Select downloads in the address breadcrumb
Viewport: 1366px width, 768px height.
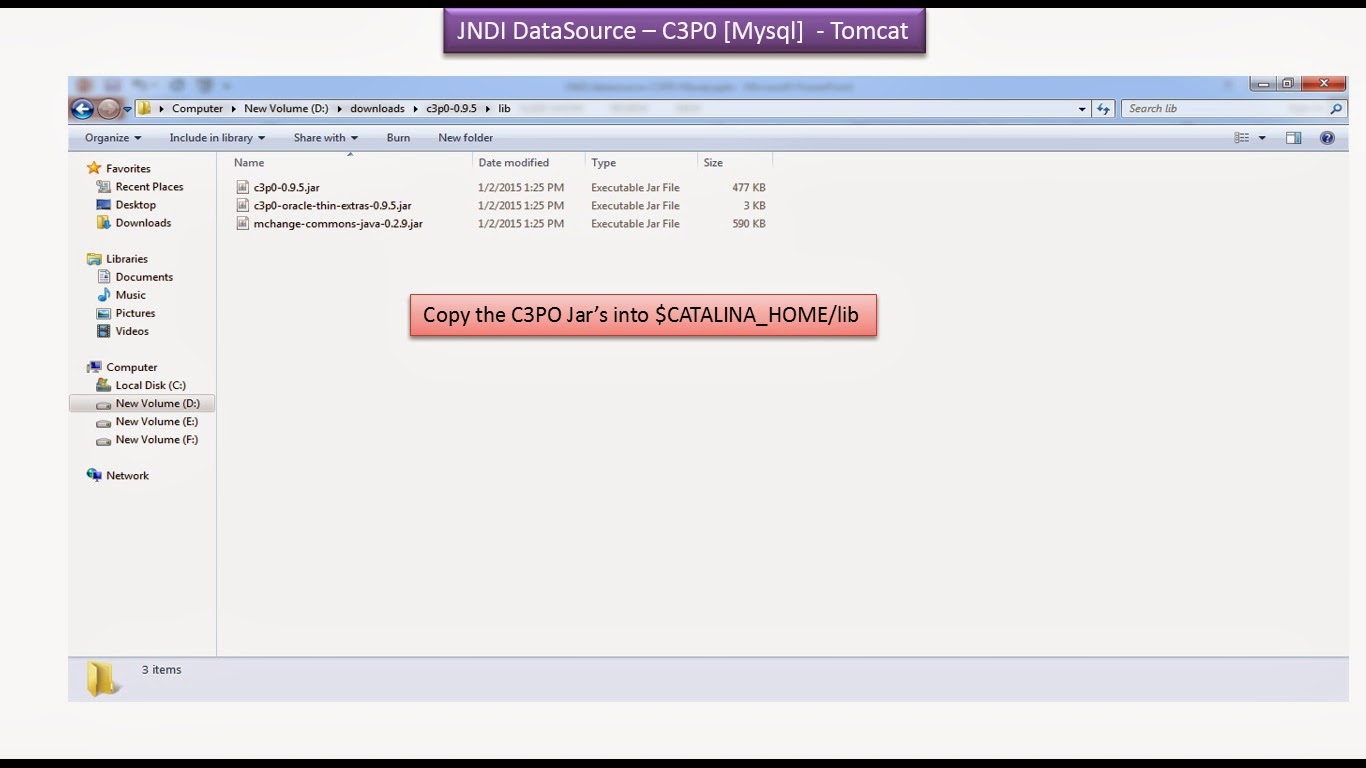pos(377,108)
